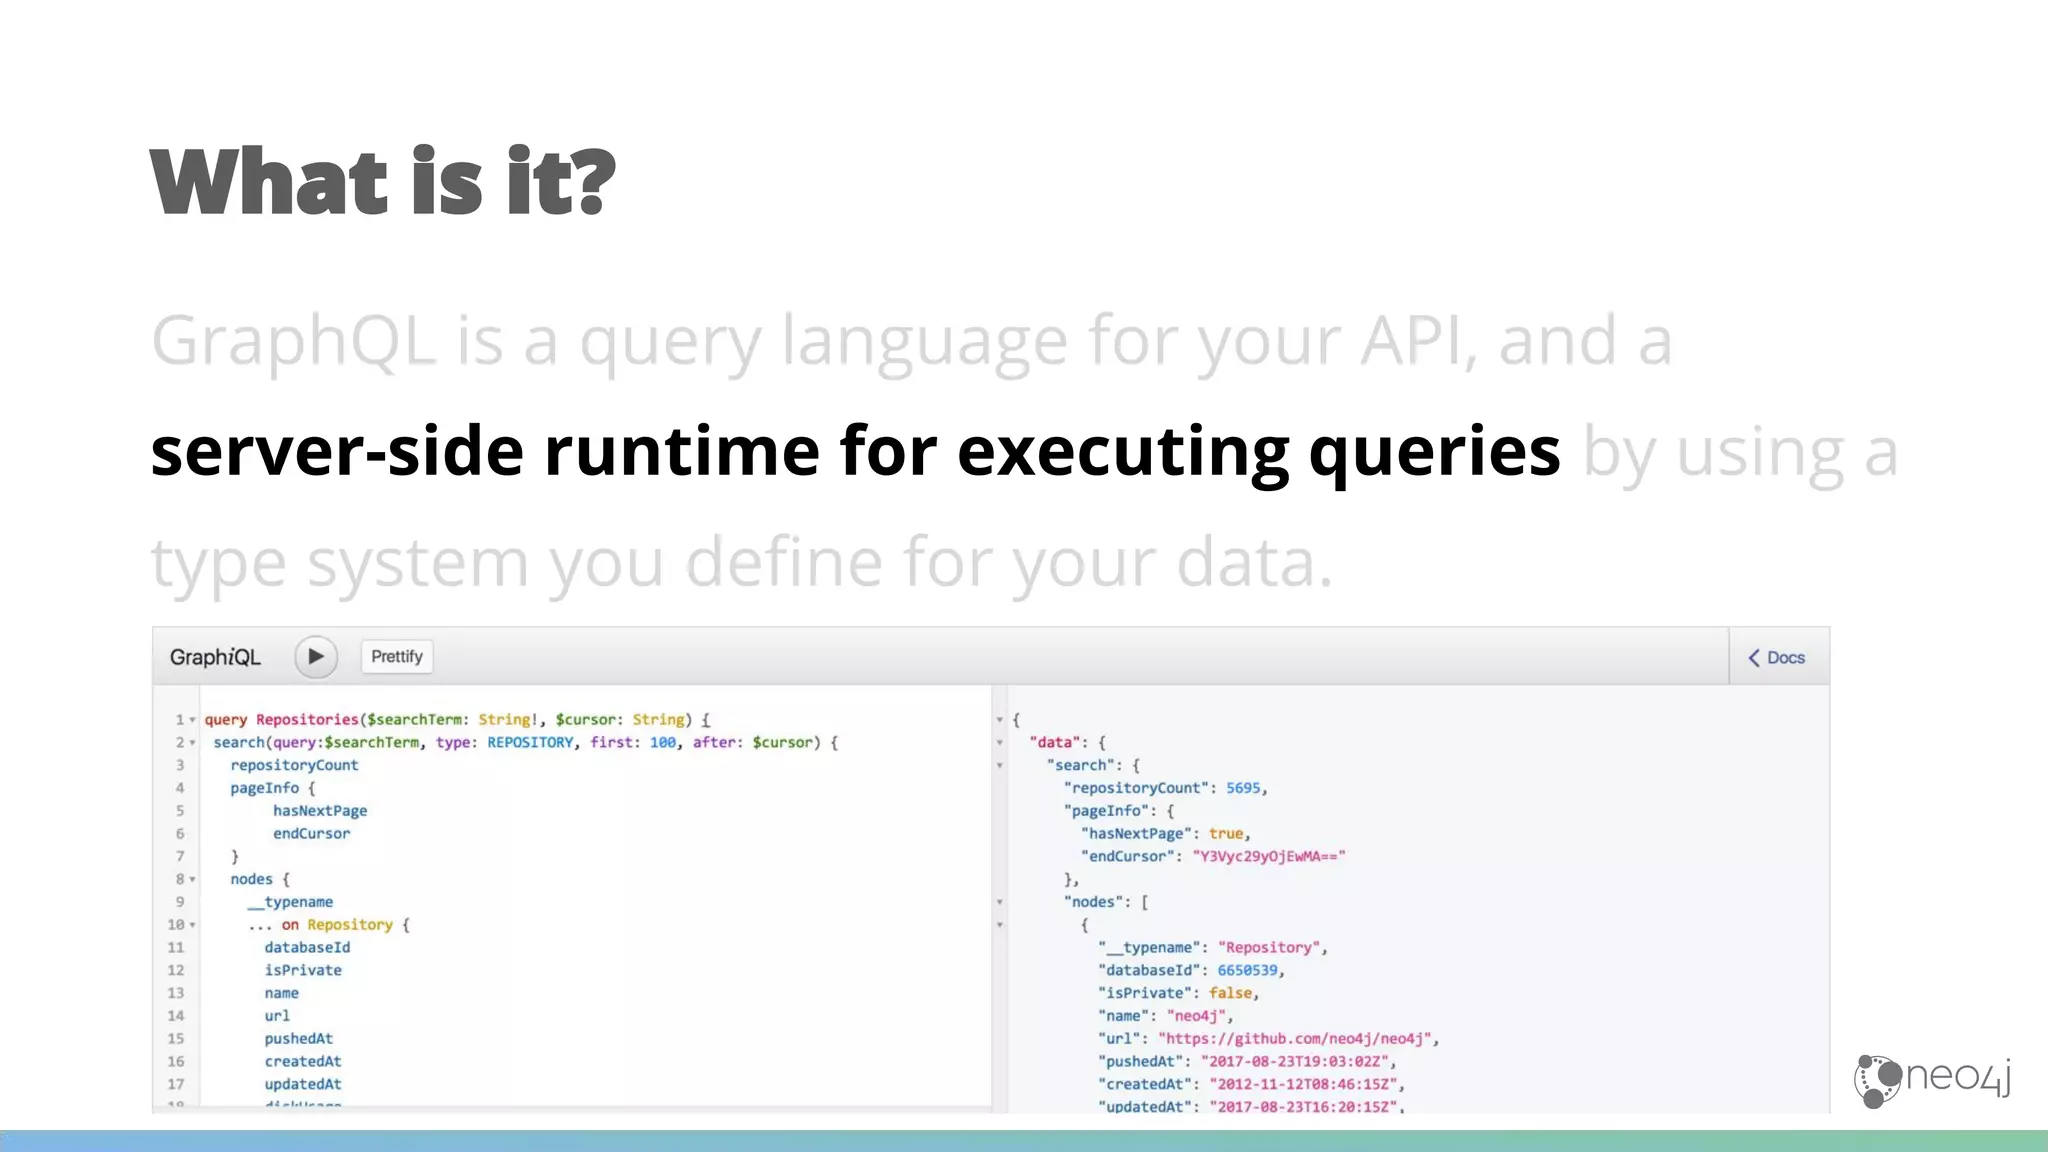Click __typename field in query

coord(290,902)
